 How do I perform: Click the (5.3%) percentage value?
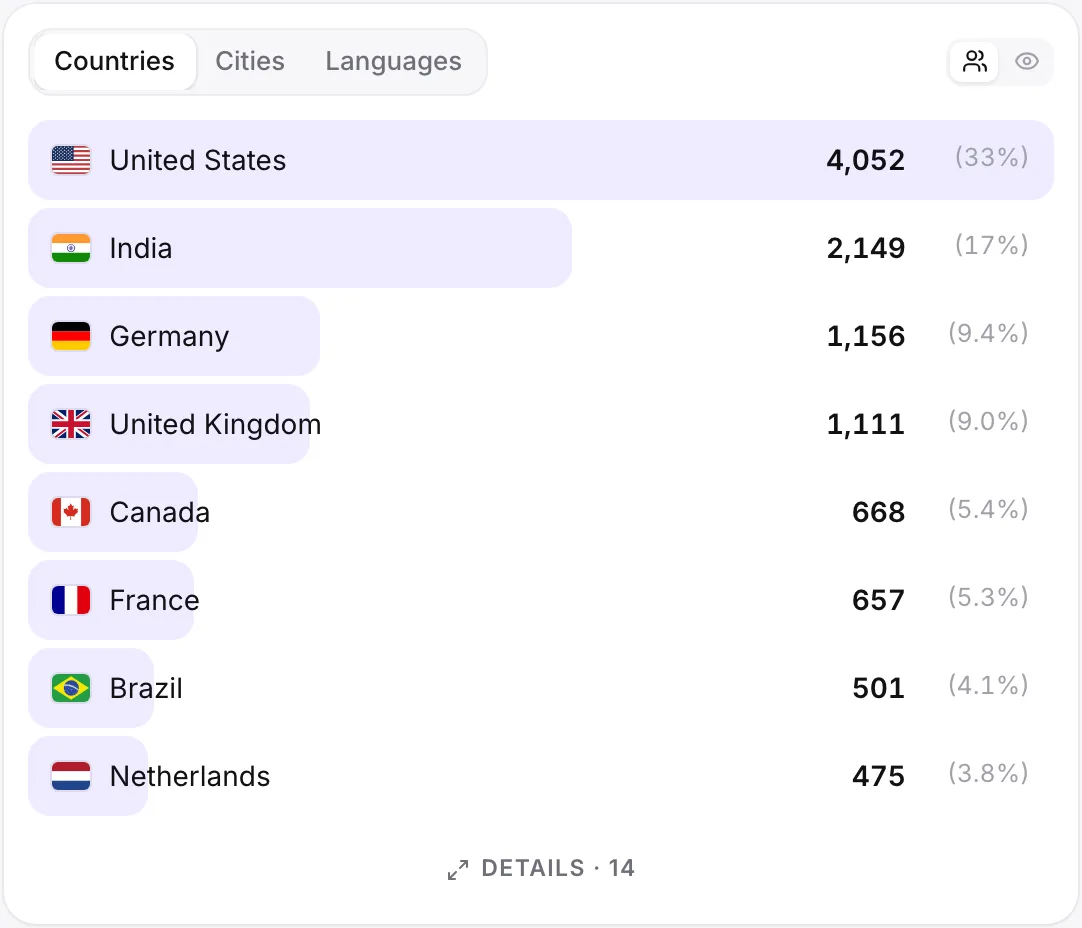click(x=988, y=598)
